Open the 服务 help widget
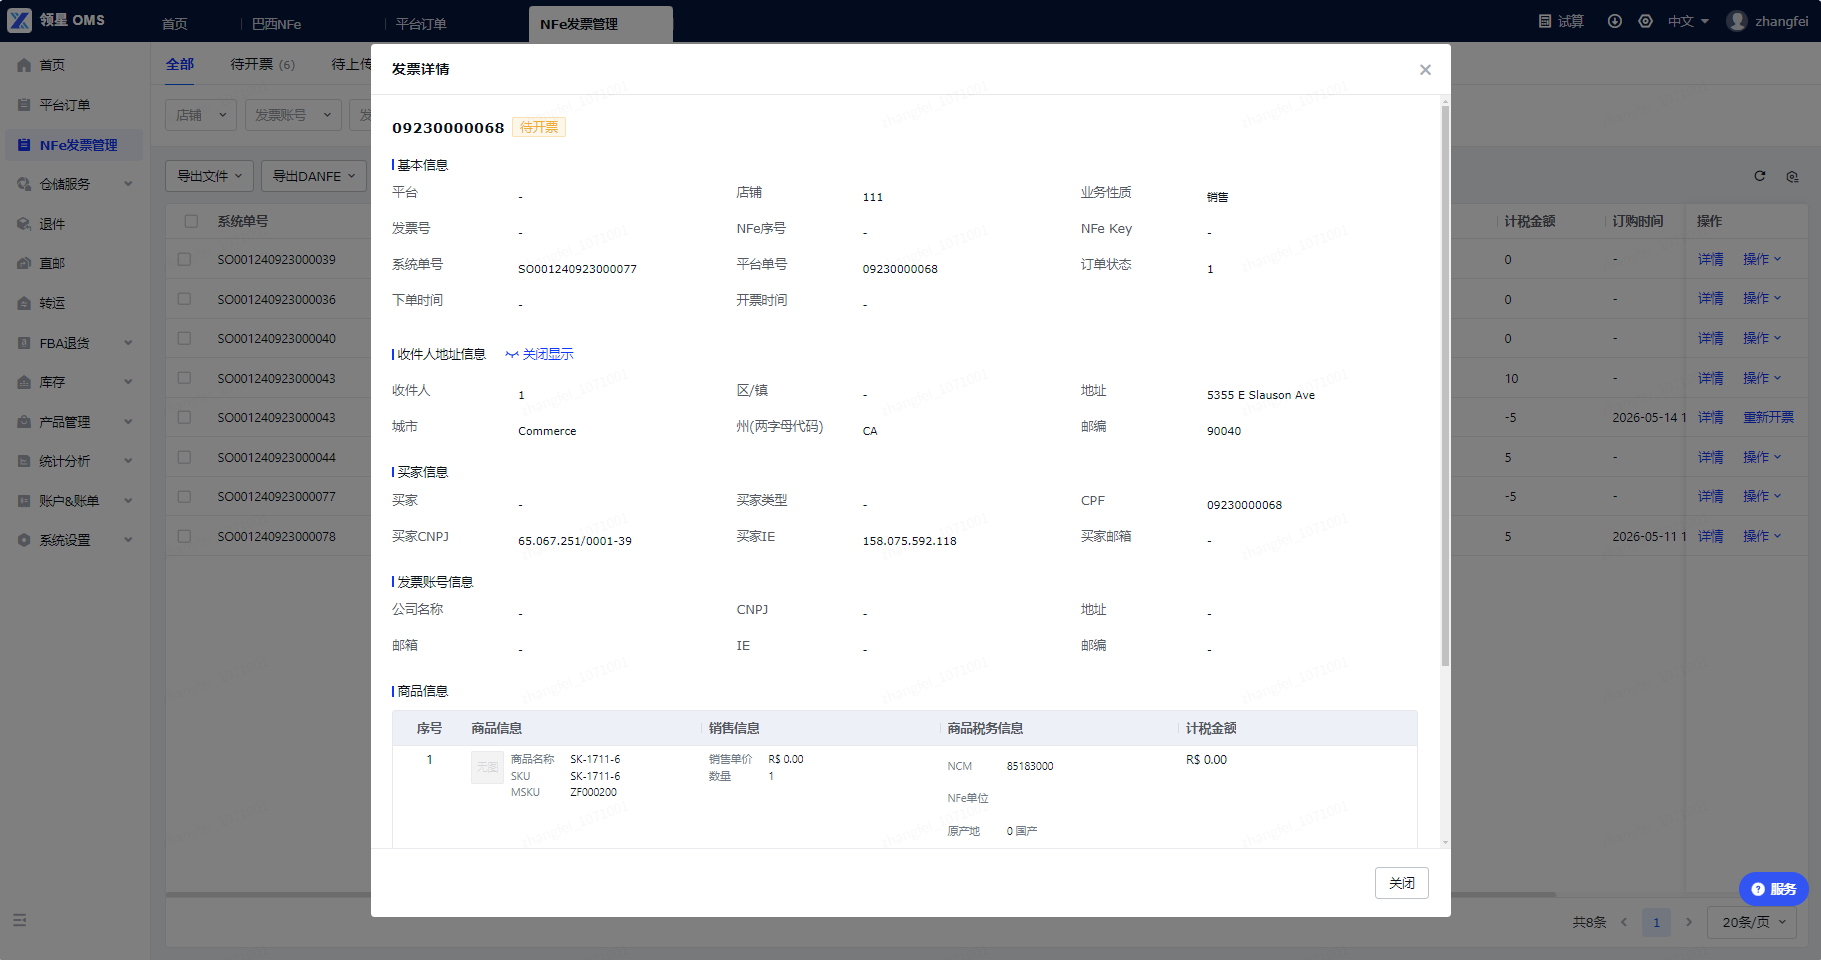Viewport: 1821px width, 960px height. (1774, 889)
